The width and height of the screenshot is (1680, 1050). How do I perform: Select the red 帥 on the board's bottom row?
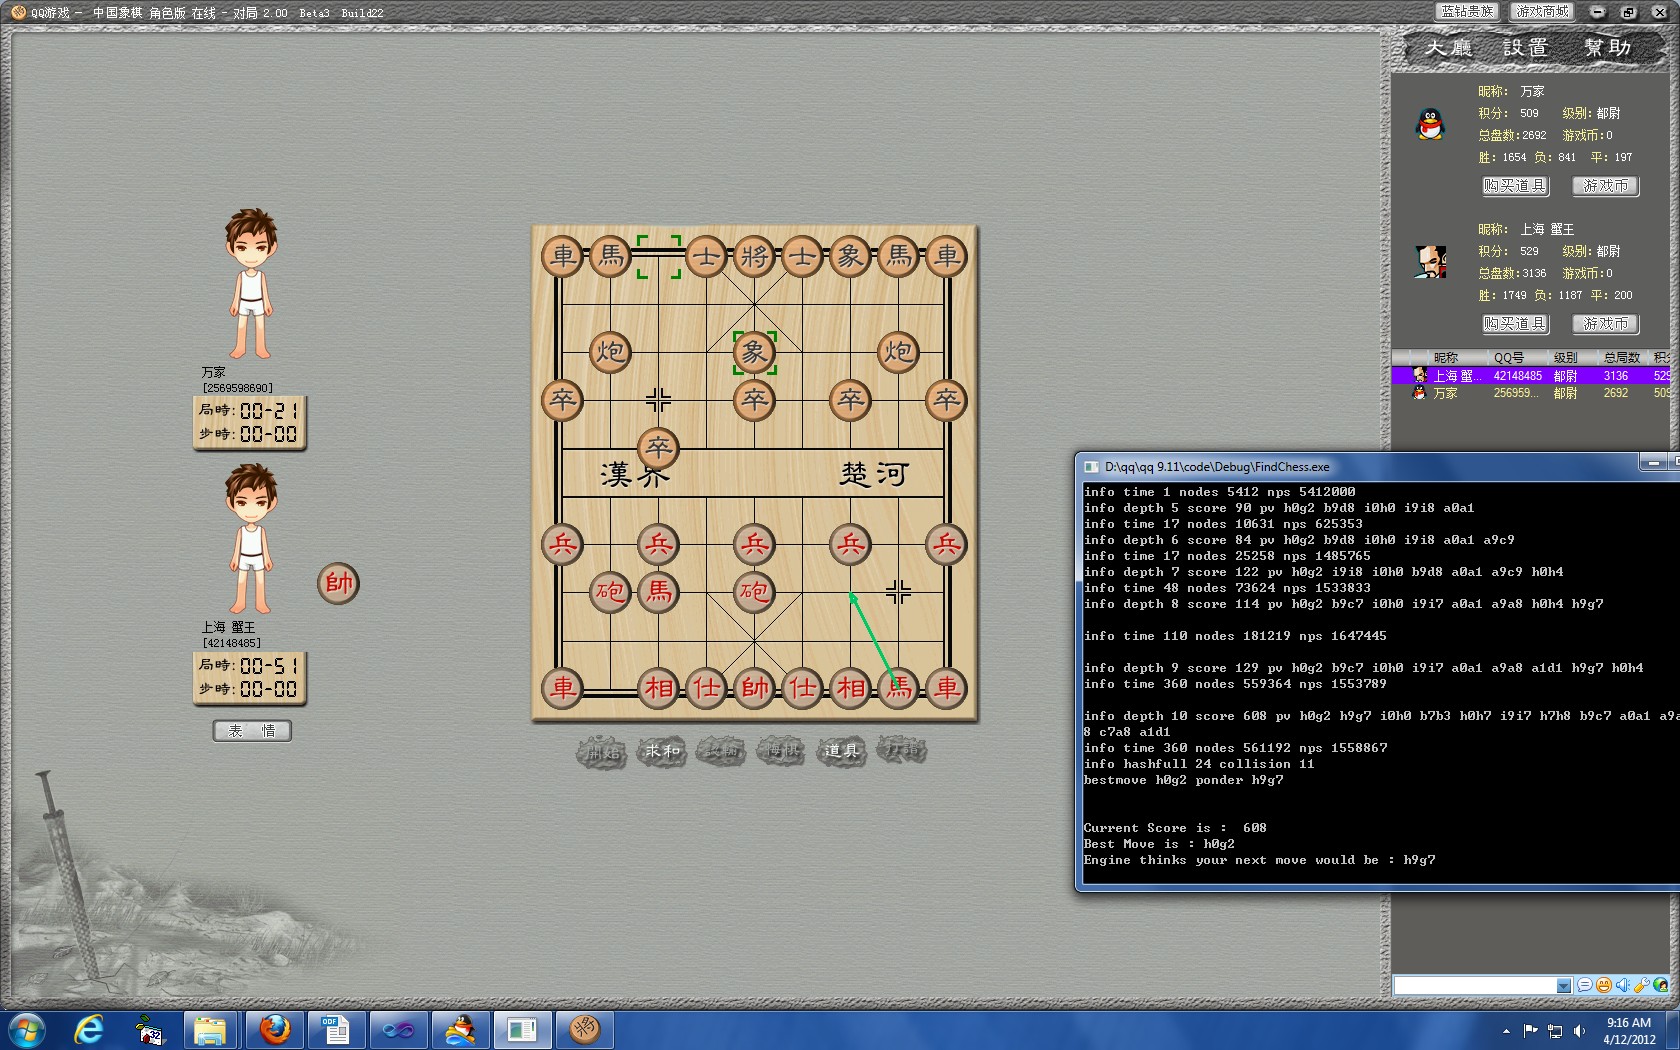point(755,688)
